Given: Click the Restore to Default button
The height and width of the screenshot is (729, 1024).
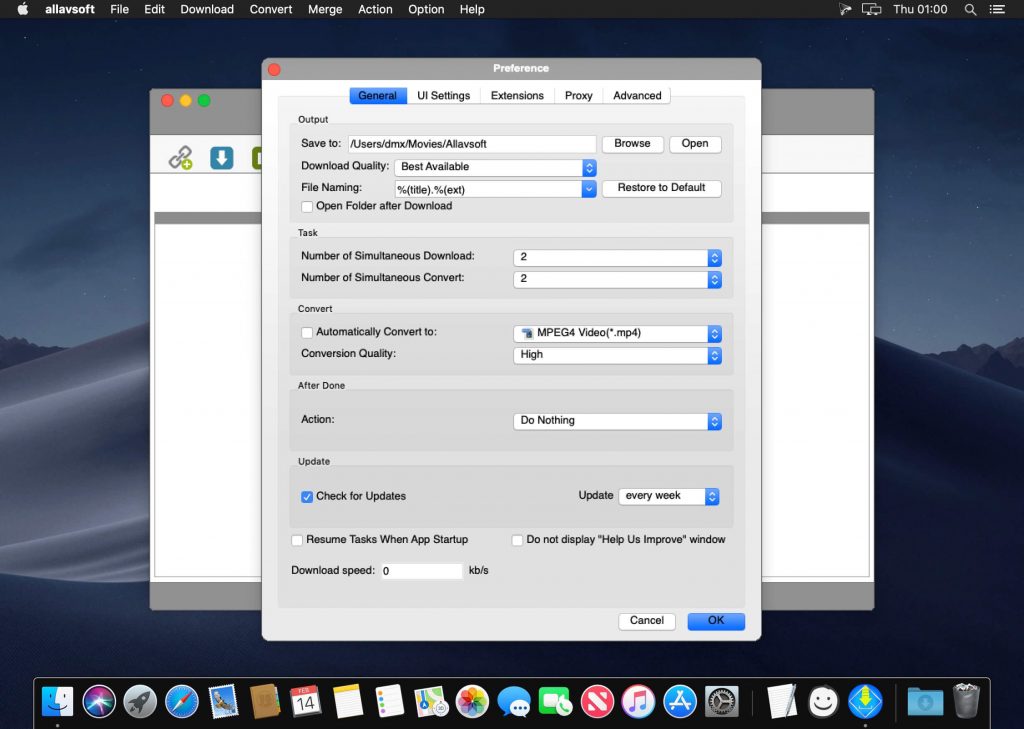Looking at the screenshot, I should (661, 188).
